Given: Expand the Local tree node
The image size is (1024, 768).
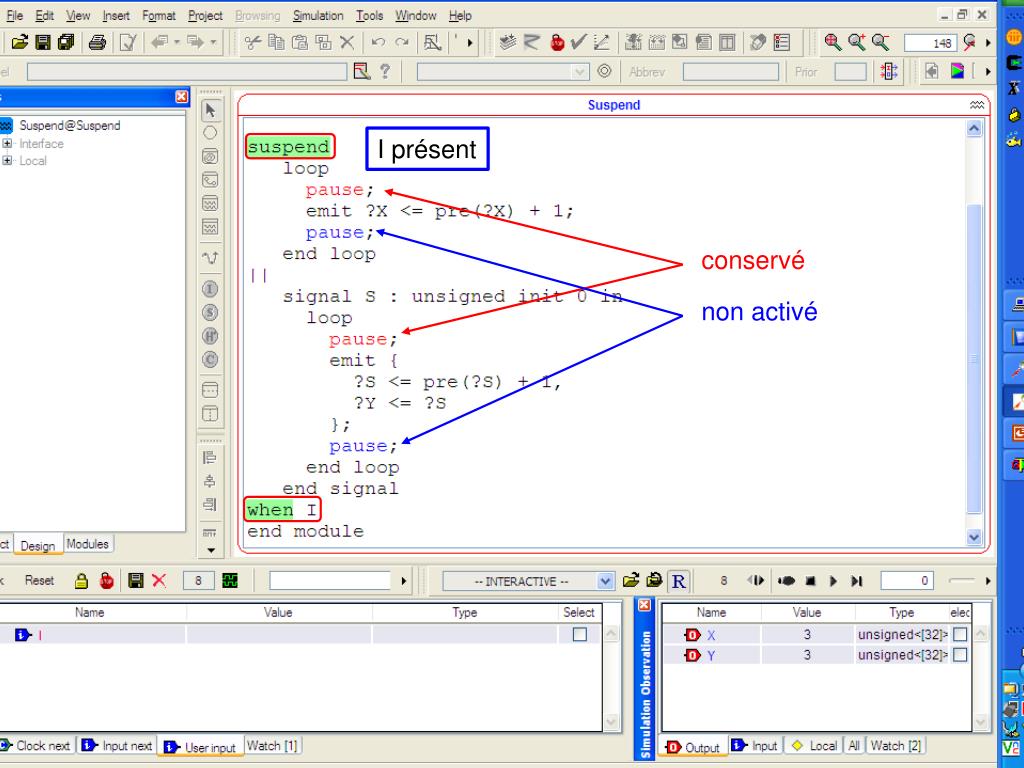Looking at the screenshot, I should [7, 160].
